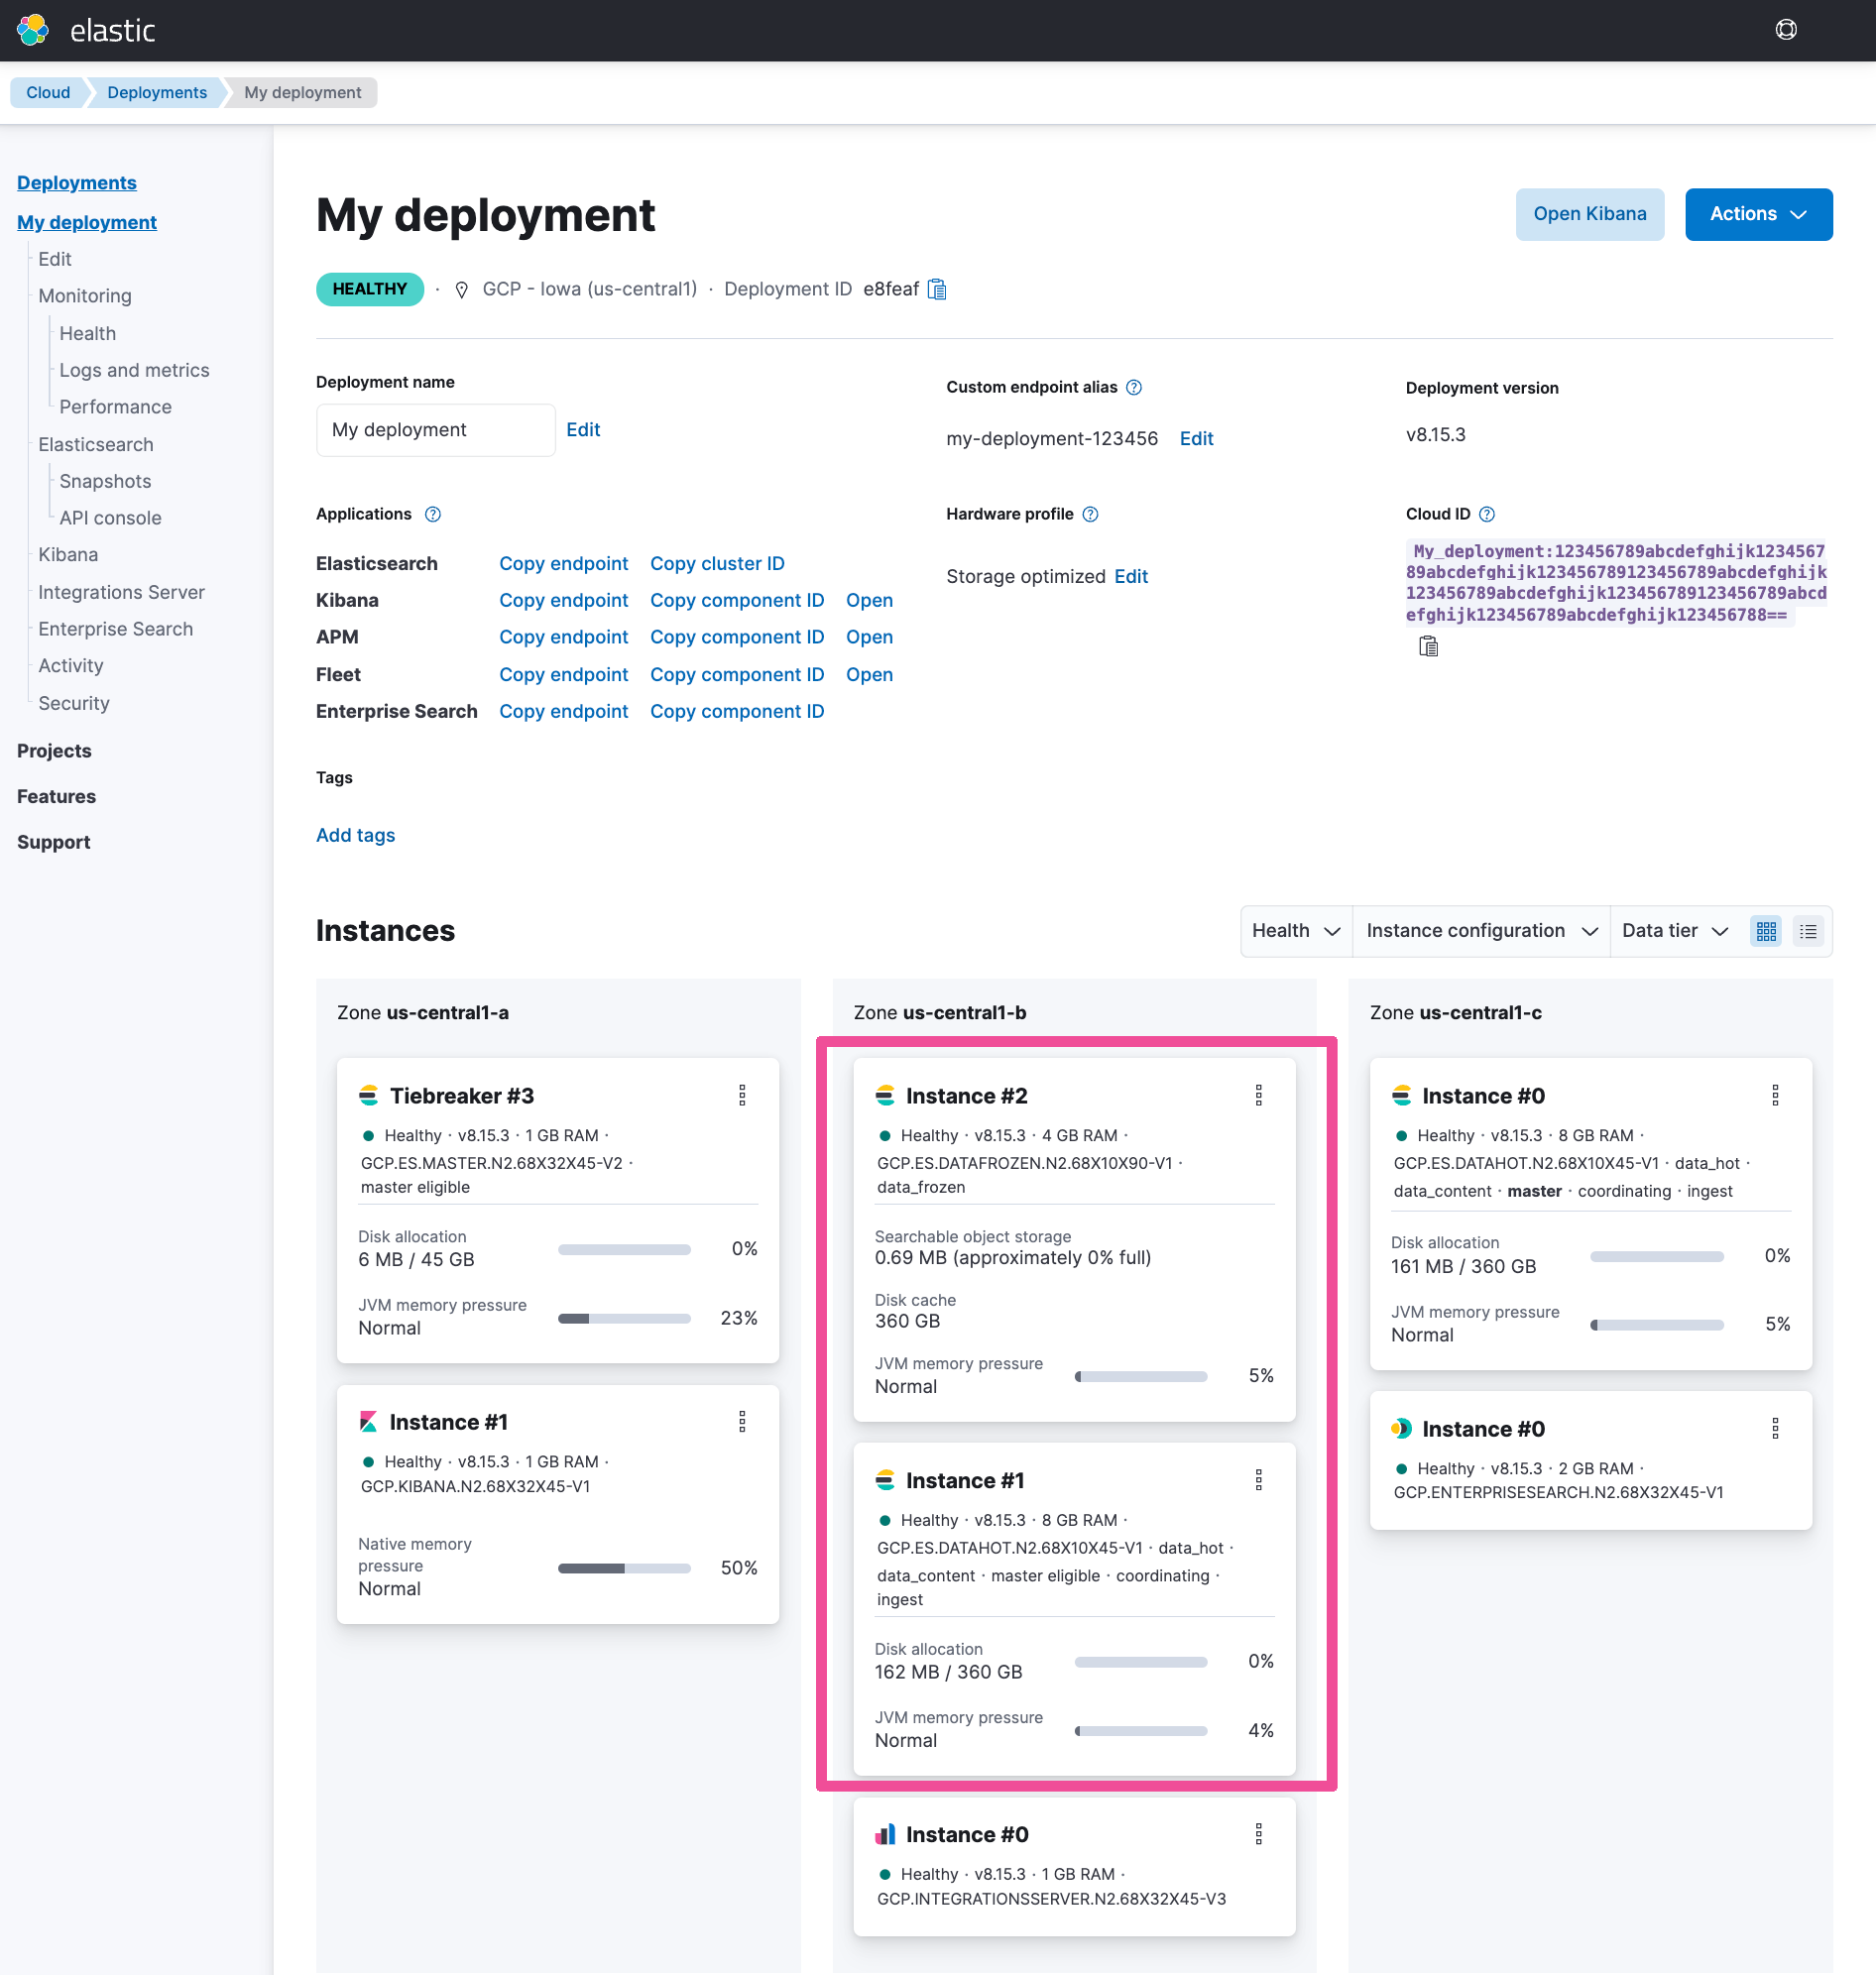Open Integrations Server sidebar item
Image resolution: width=1876 pixels, height=1975 pixels.
pos(121,592)
